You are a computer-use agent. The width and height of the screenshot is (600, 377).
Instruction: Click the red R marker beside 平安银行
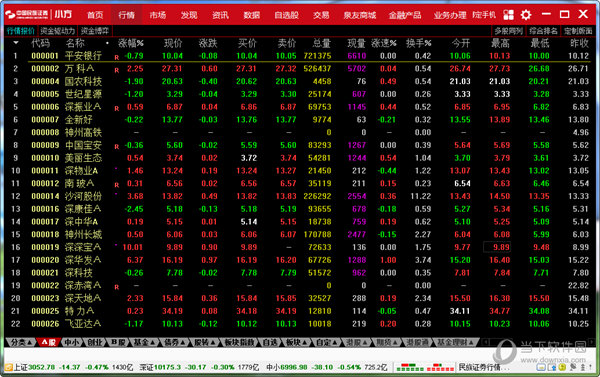117,57
